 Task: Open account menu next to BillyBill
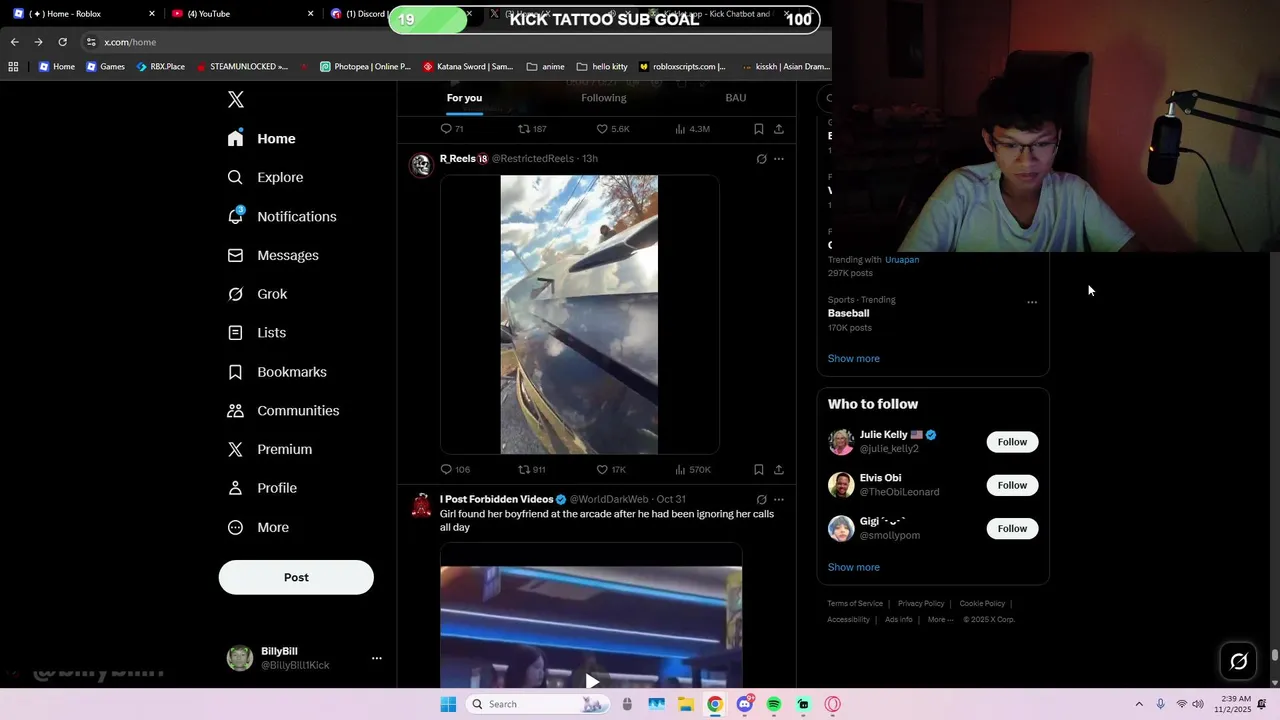click(x=377, y=658)
